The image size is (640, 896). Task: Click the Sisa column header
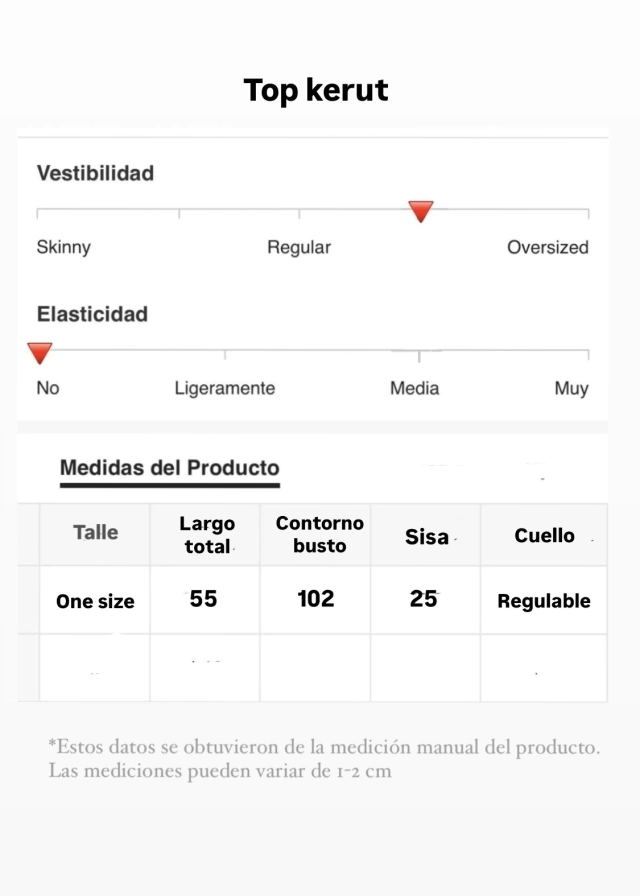pyautogui.click(x=427, y=537)
